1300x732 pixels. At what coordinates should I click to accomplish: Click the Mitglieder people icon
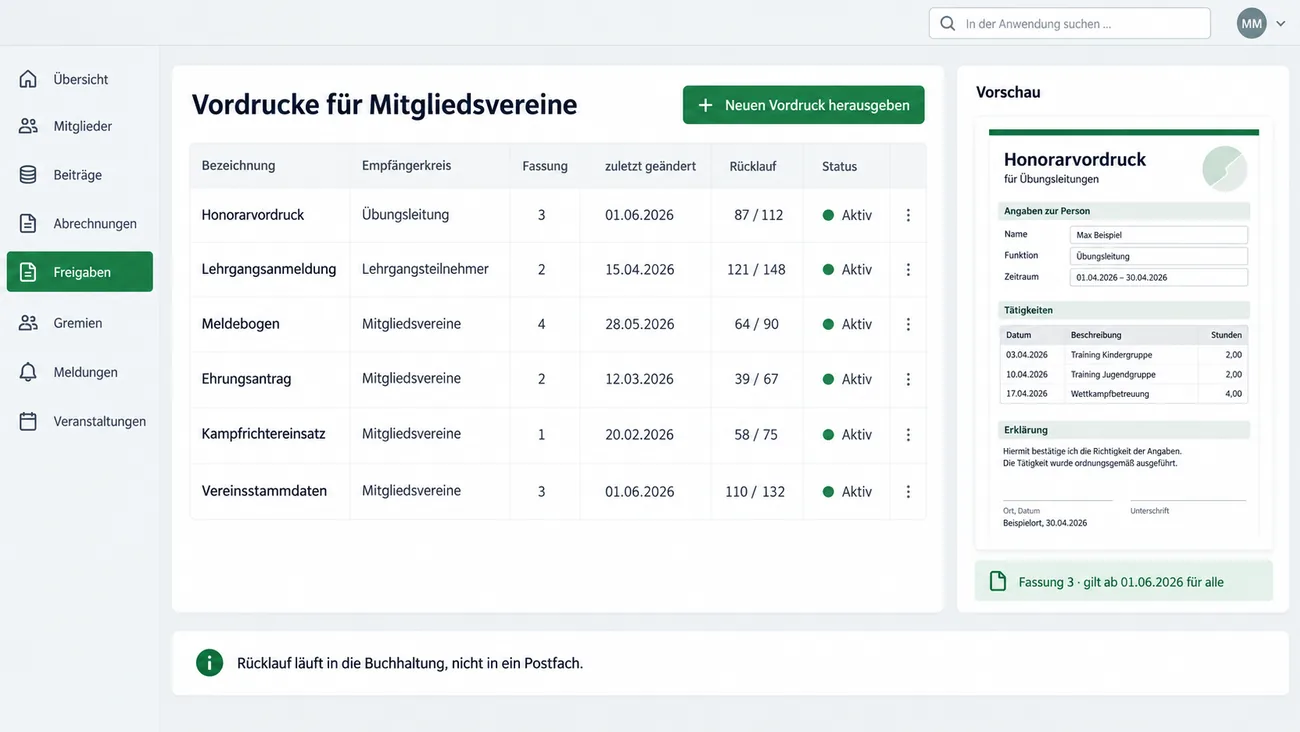click(x=28, y=126)
